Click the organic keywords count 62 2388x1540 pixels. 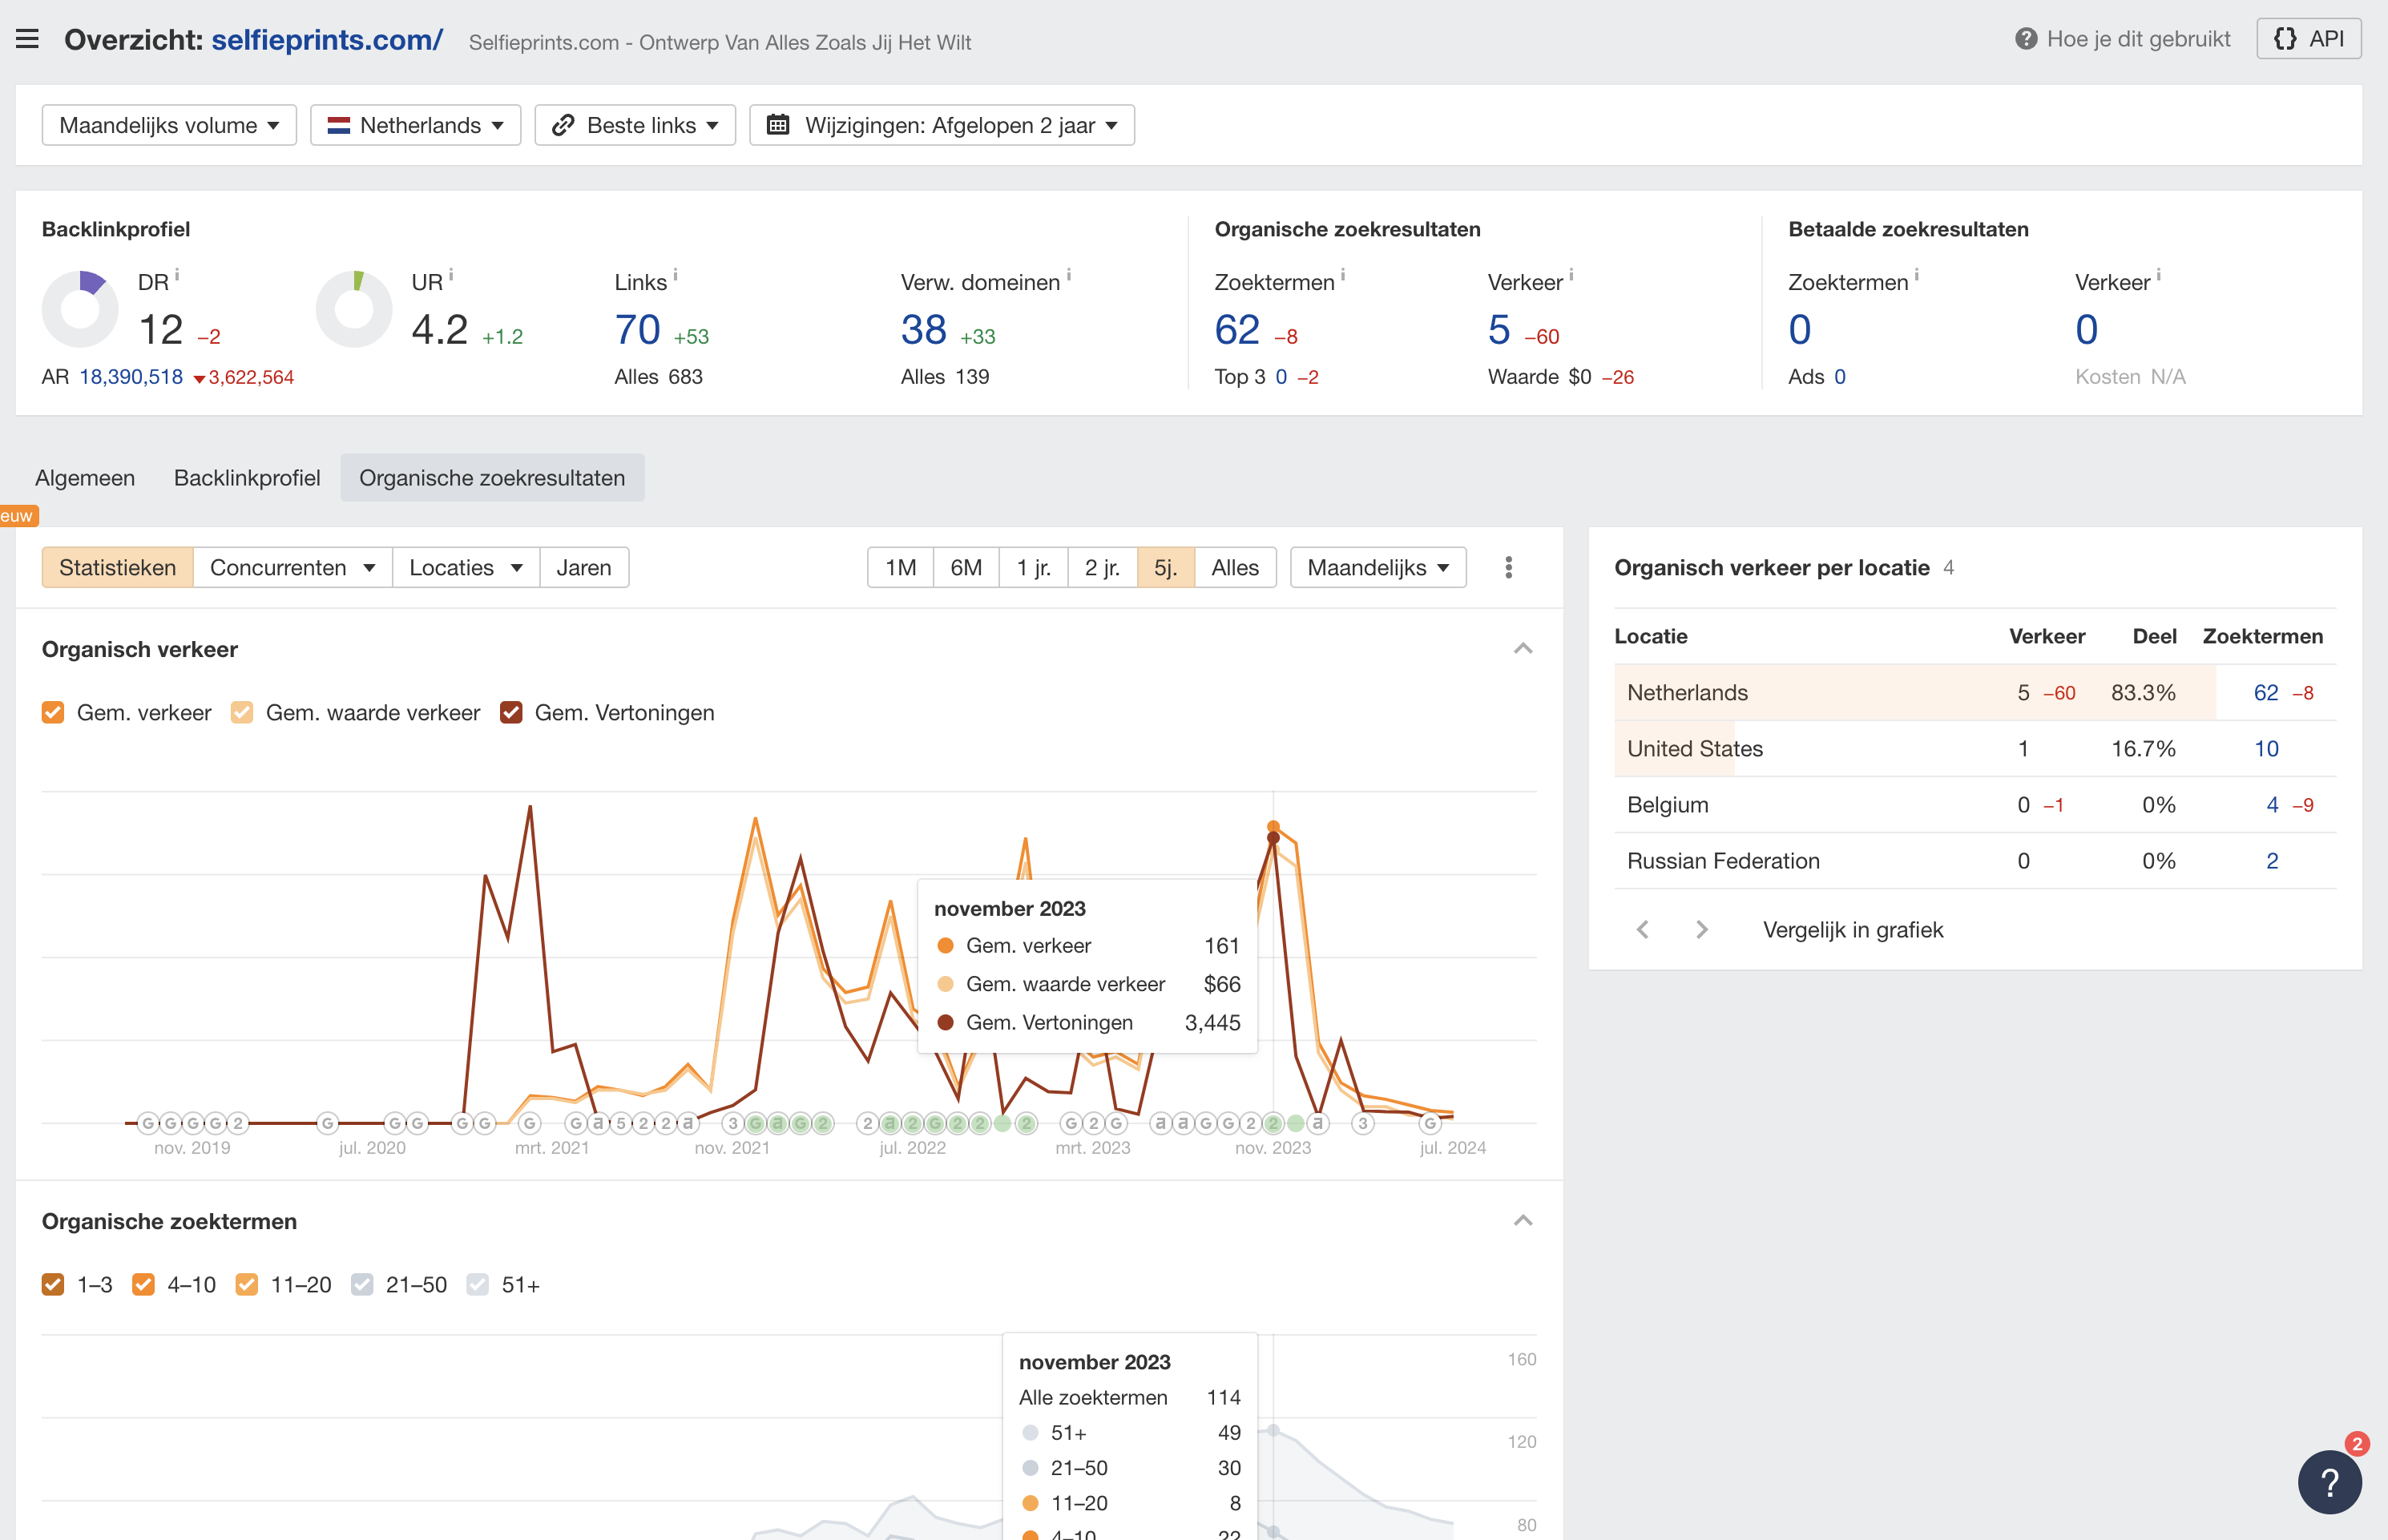(1237, 329)
